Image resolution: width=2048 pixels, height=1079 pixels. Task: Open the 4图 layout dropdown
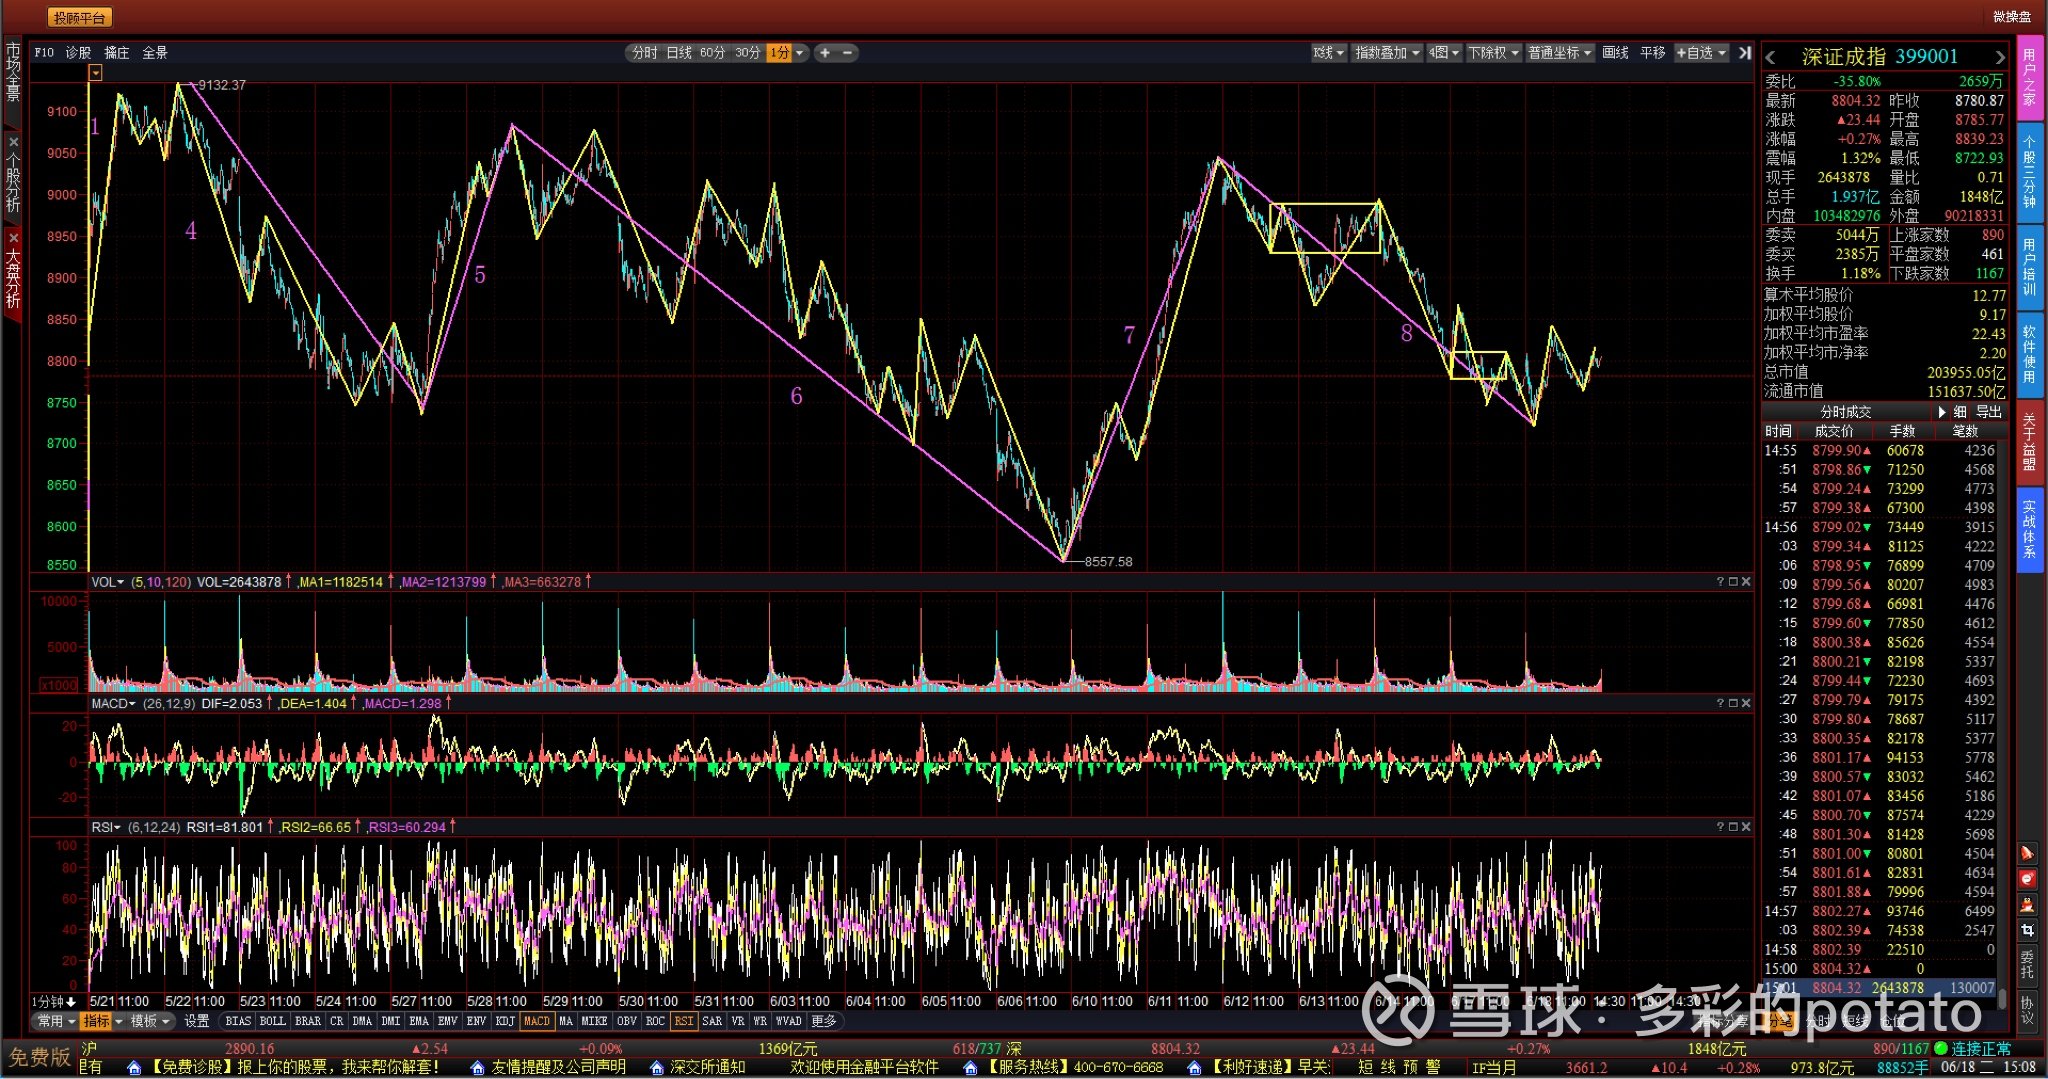[1444, 53]
